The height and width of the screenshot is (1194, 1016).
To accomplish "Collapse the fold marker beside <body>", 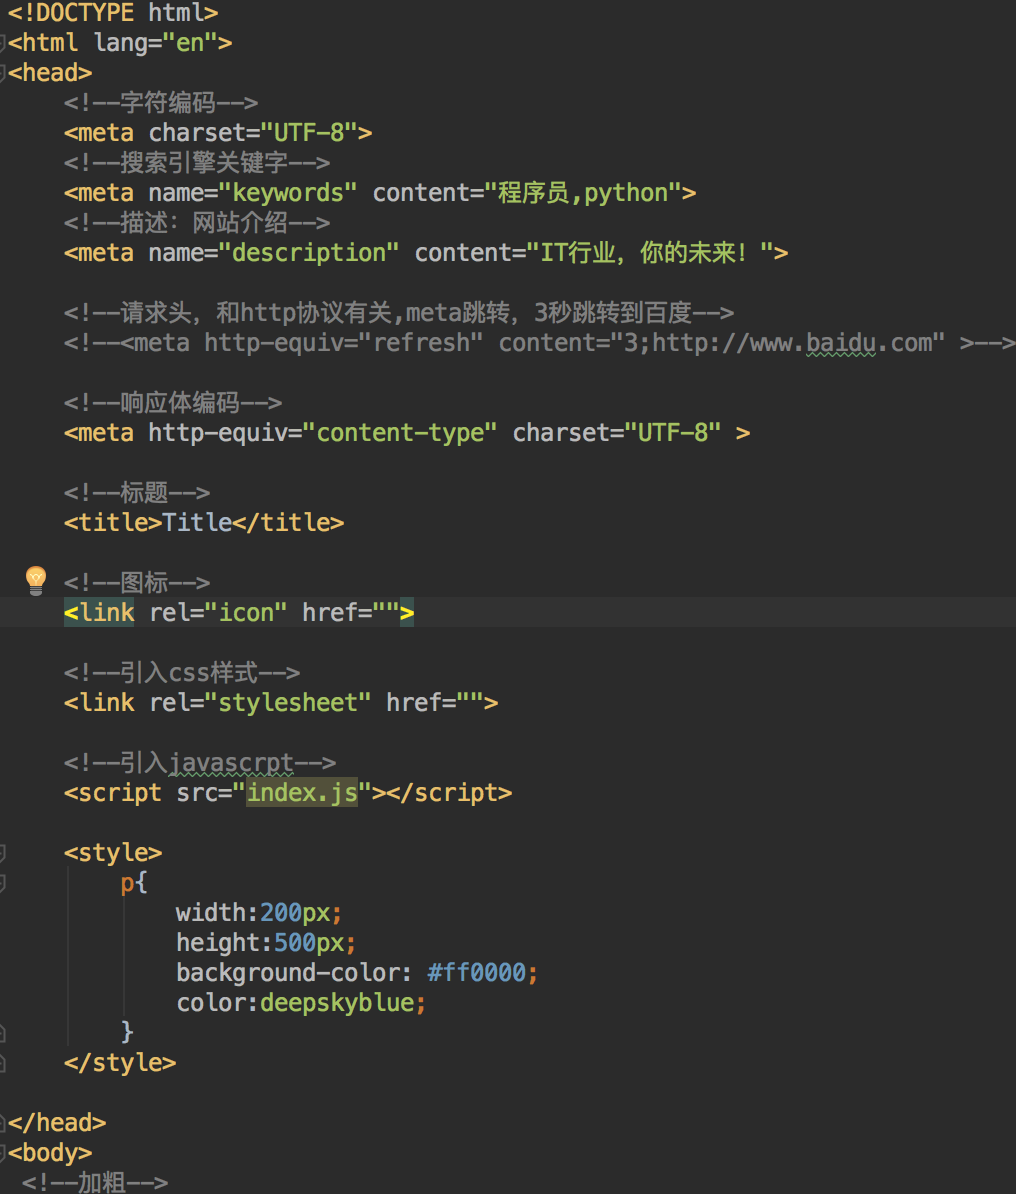I will [x=2, y=1153].
